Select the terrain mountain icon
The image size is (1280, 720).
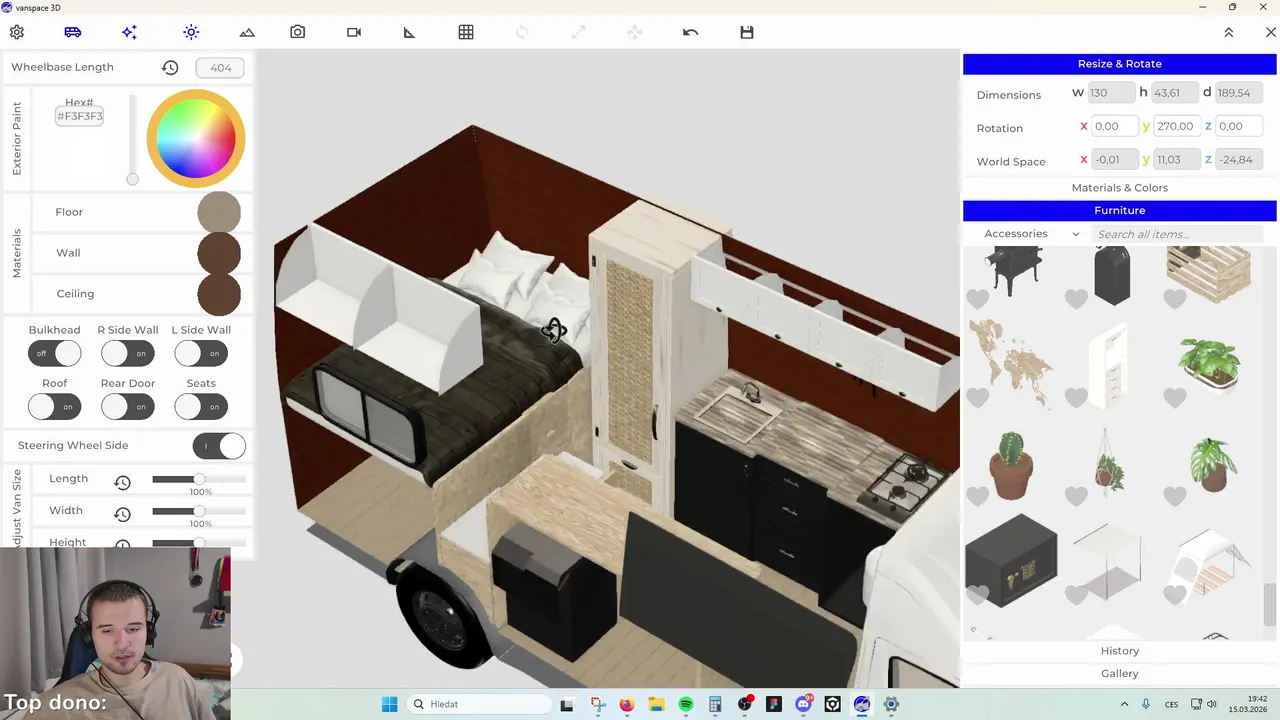click(247, 32)
